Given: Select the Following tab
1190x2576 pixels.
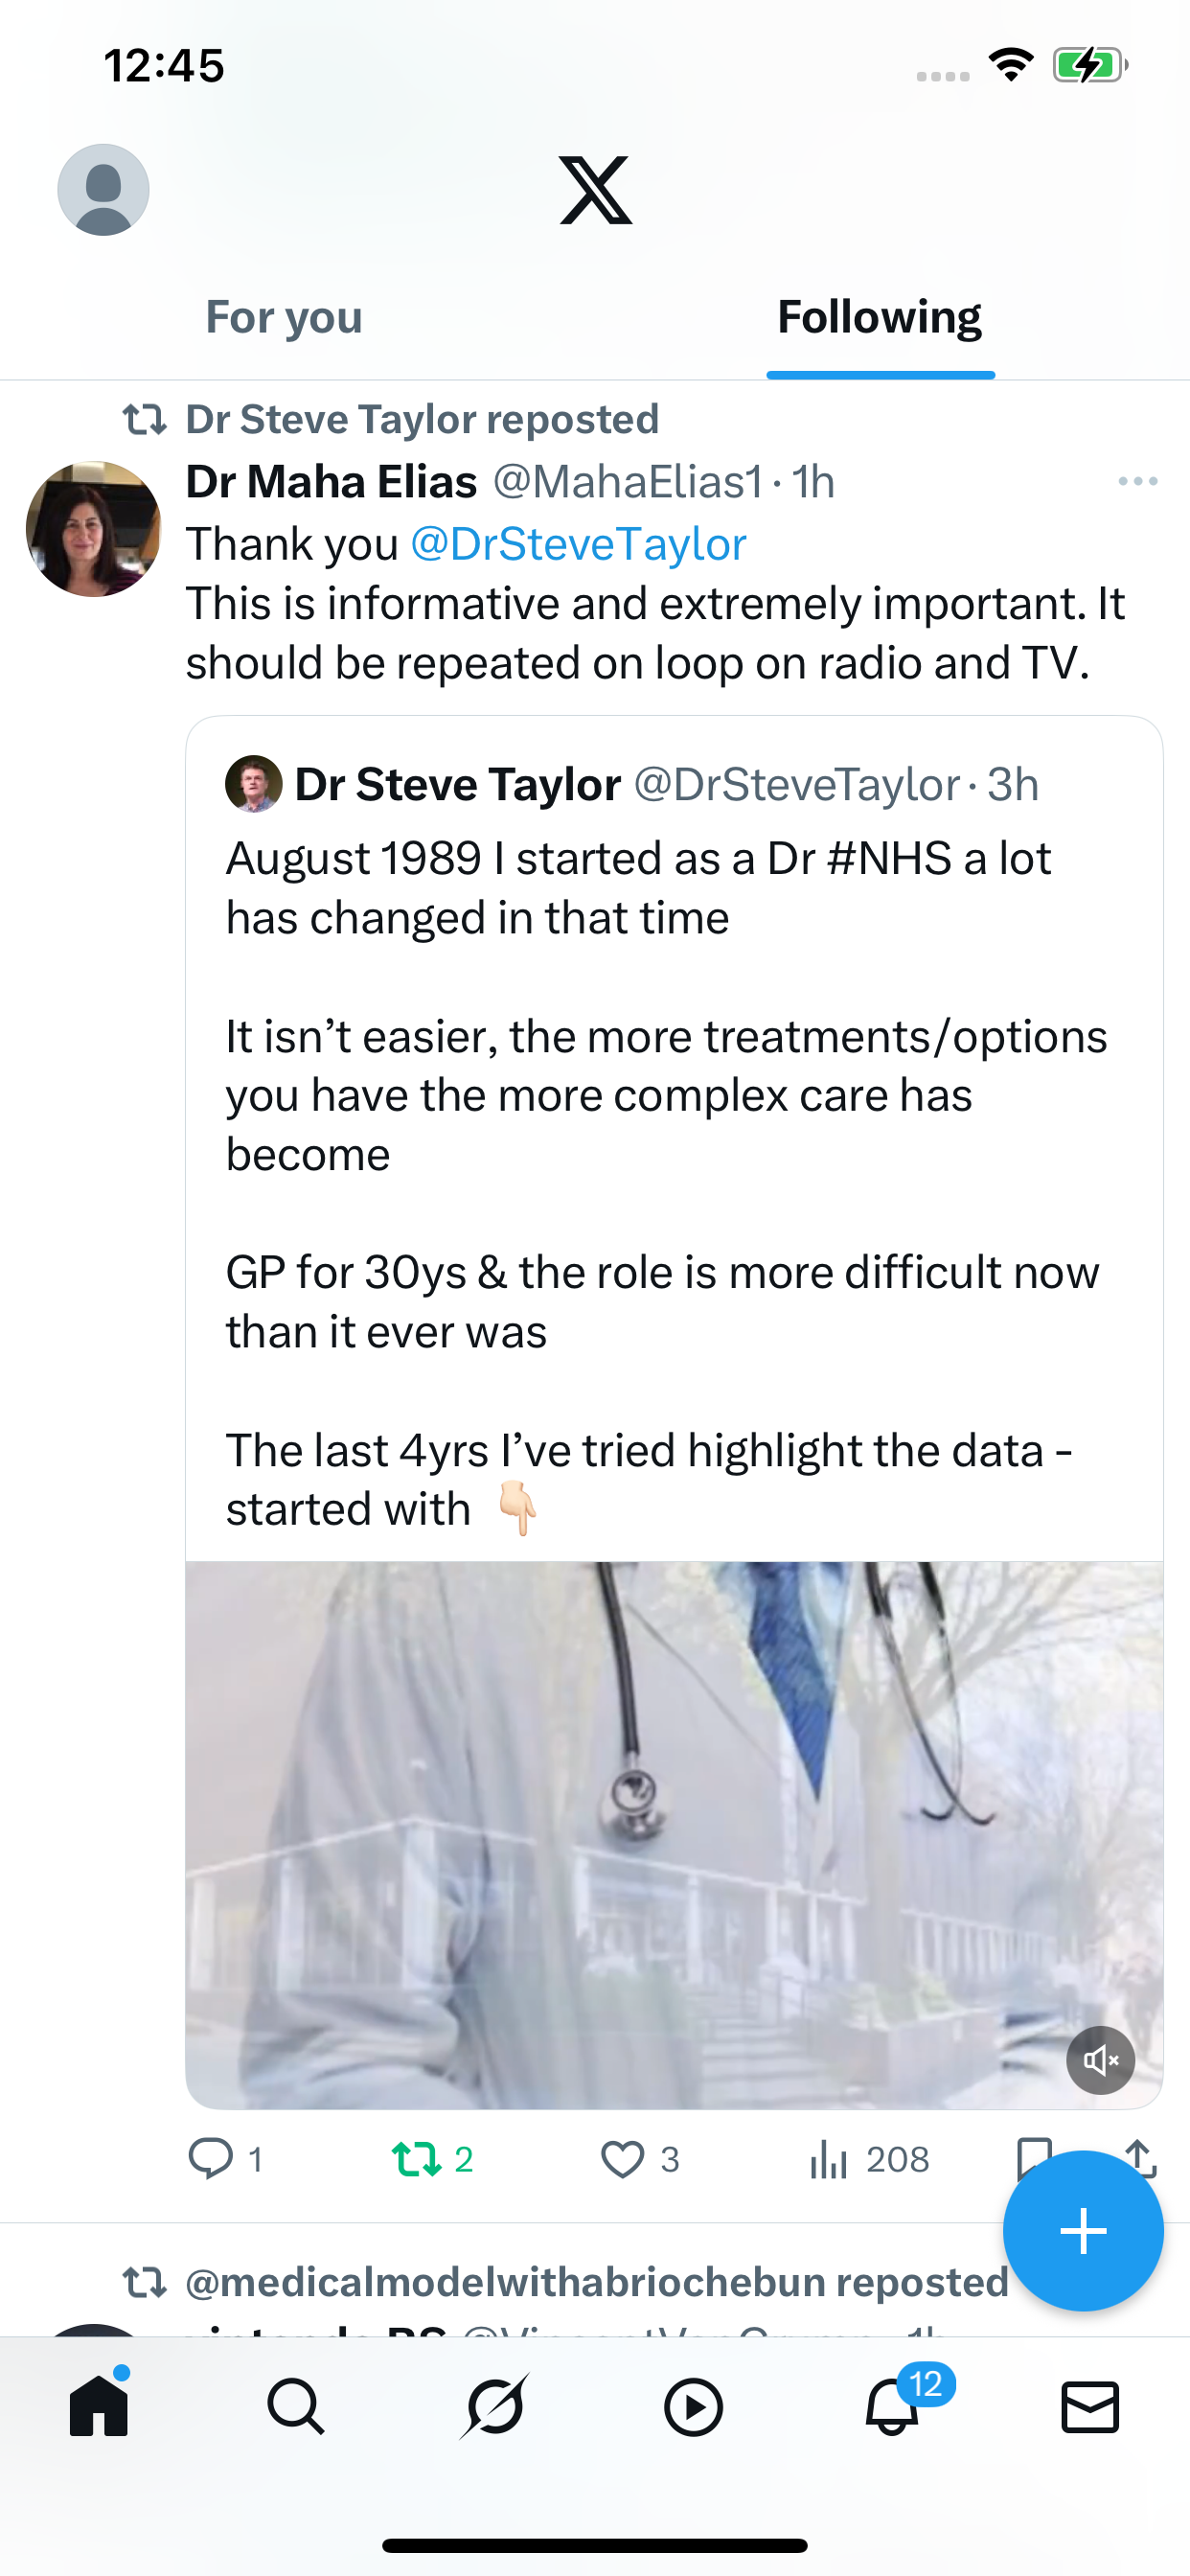Looking at the screenshot, I should tap(879, 317).
